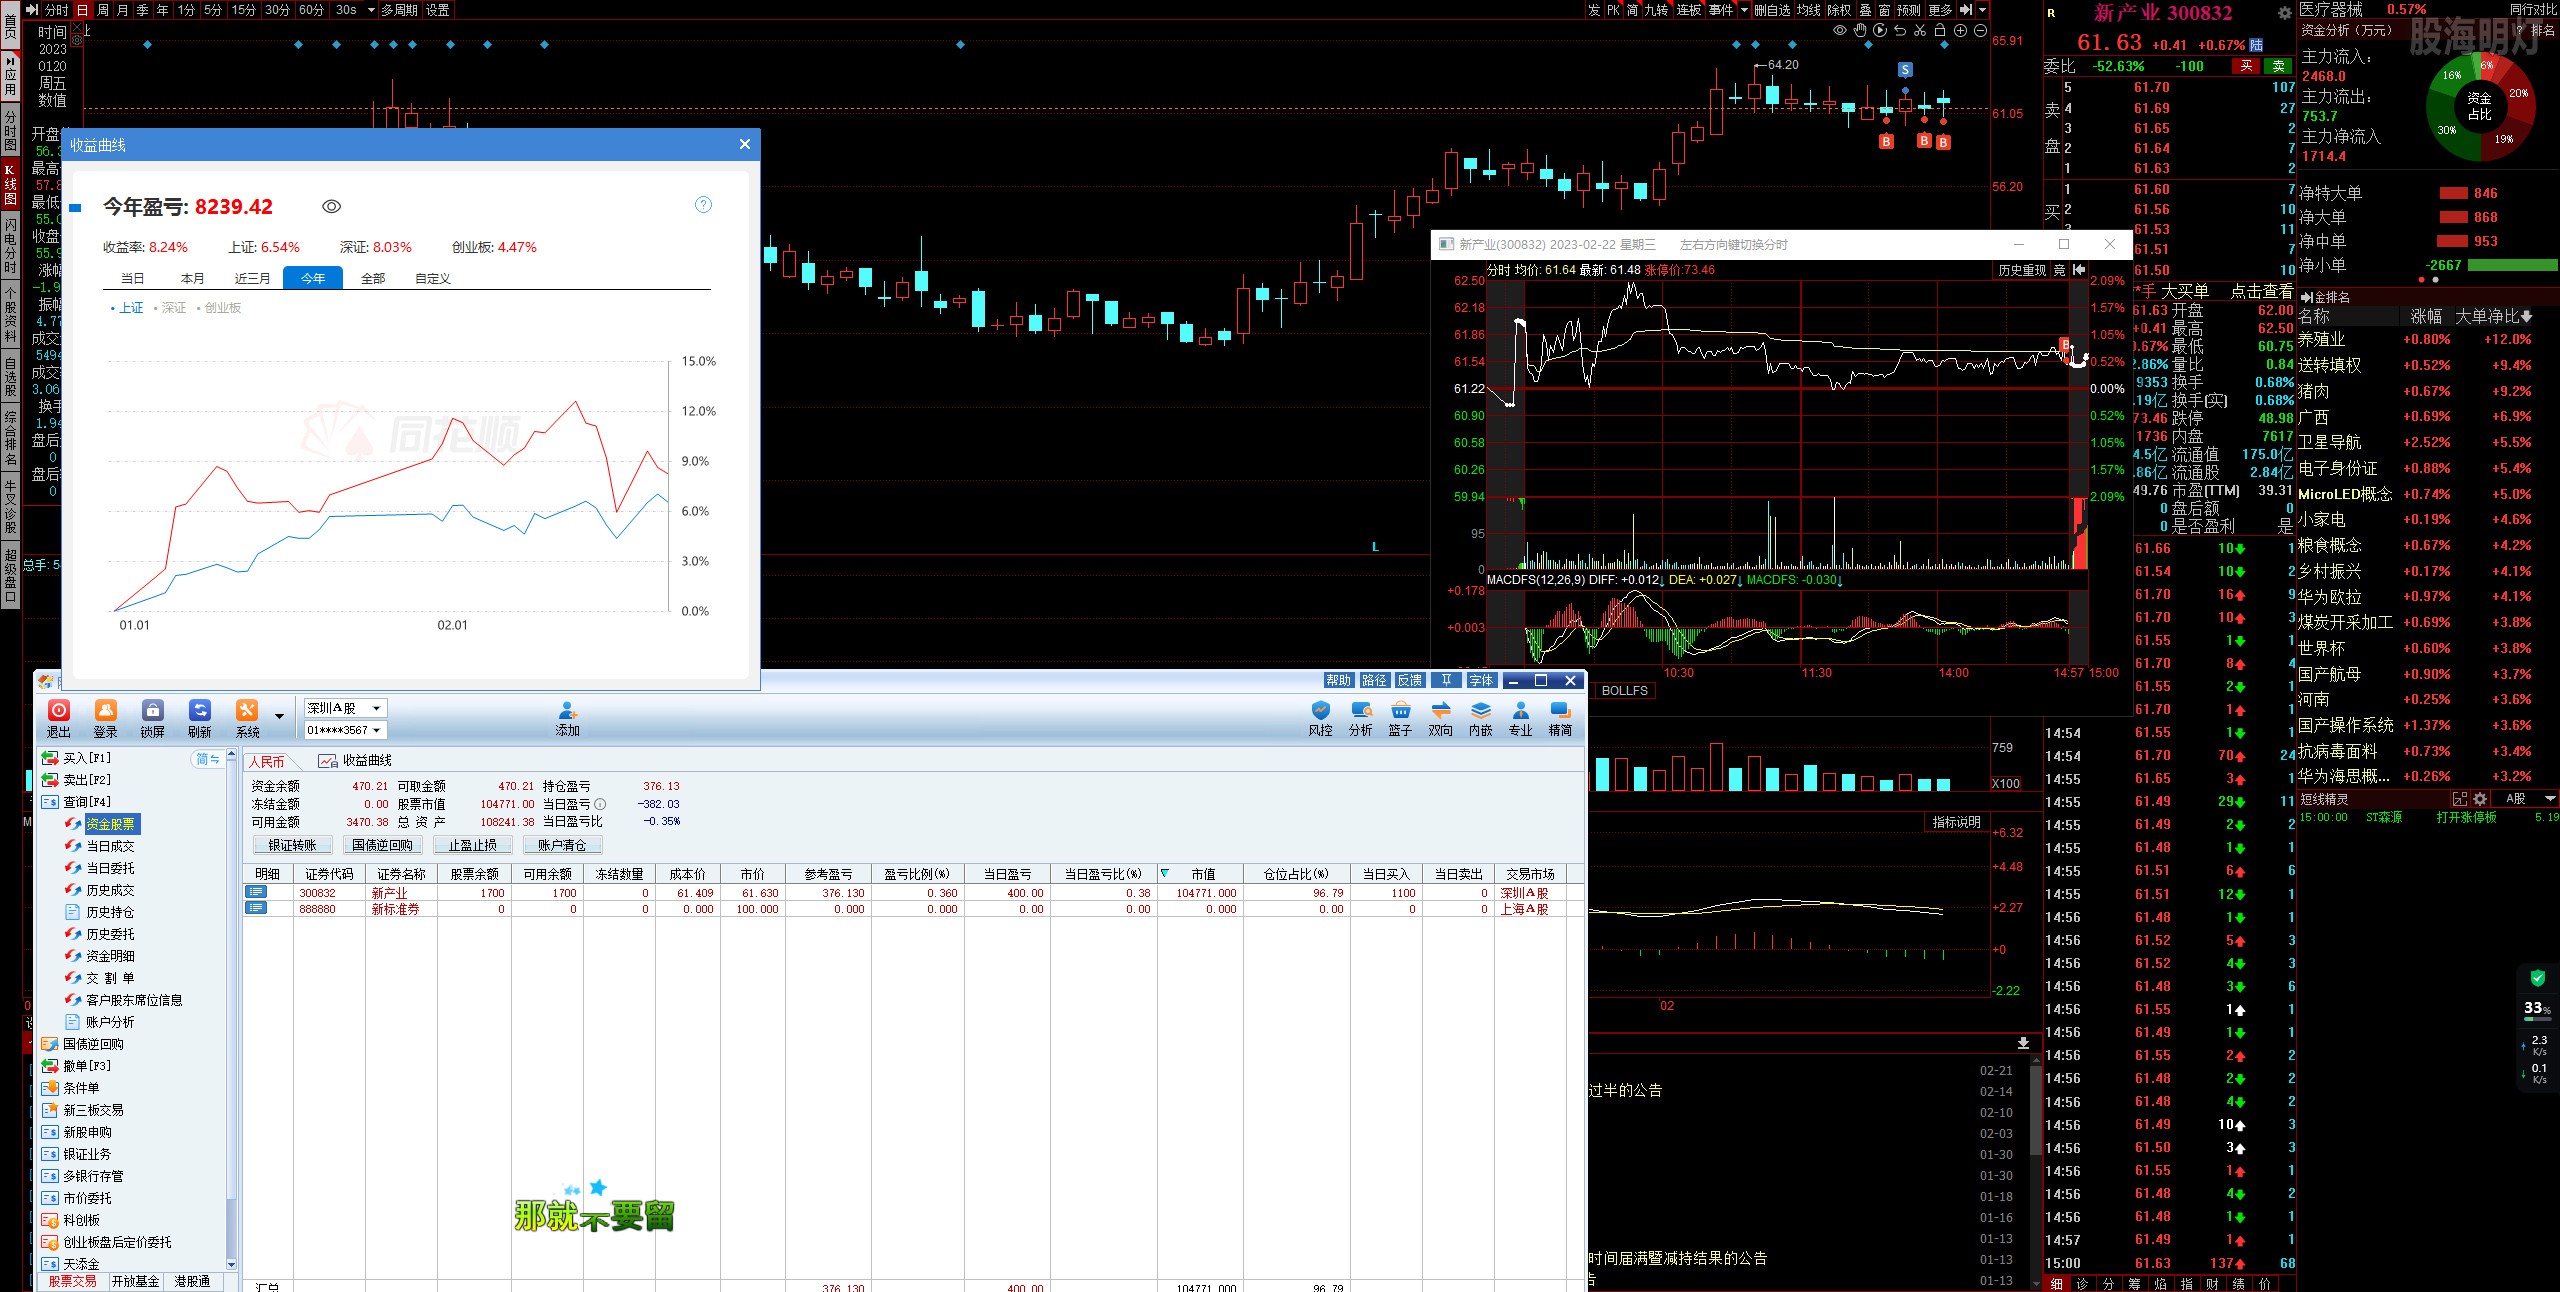
Task: Switch to 周 weekly K-line period
Action: point(102,10)
